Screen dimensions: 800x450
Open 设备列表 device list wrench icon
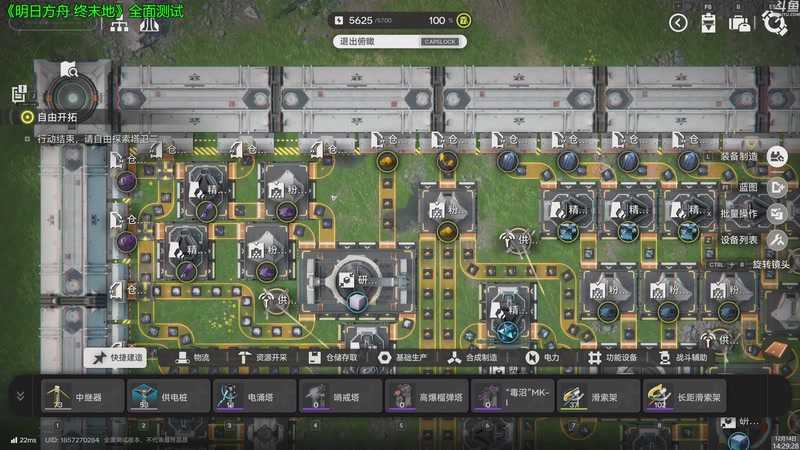[777, 240]
